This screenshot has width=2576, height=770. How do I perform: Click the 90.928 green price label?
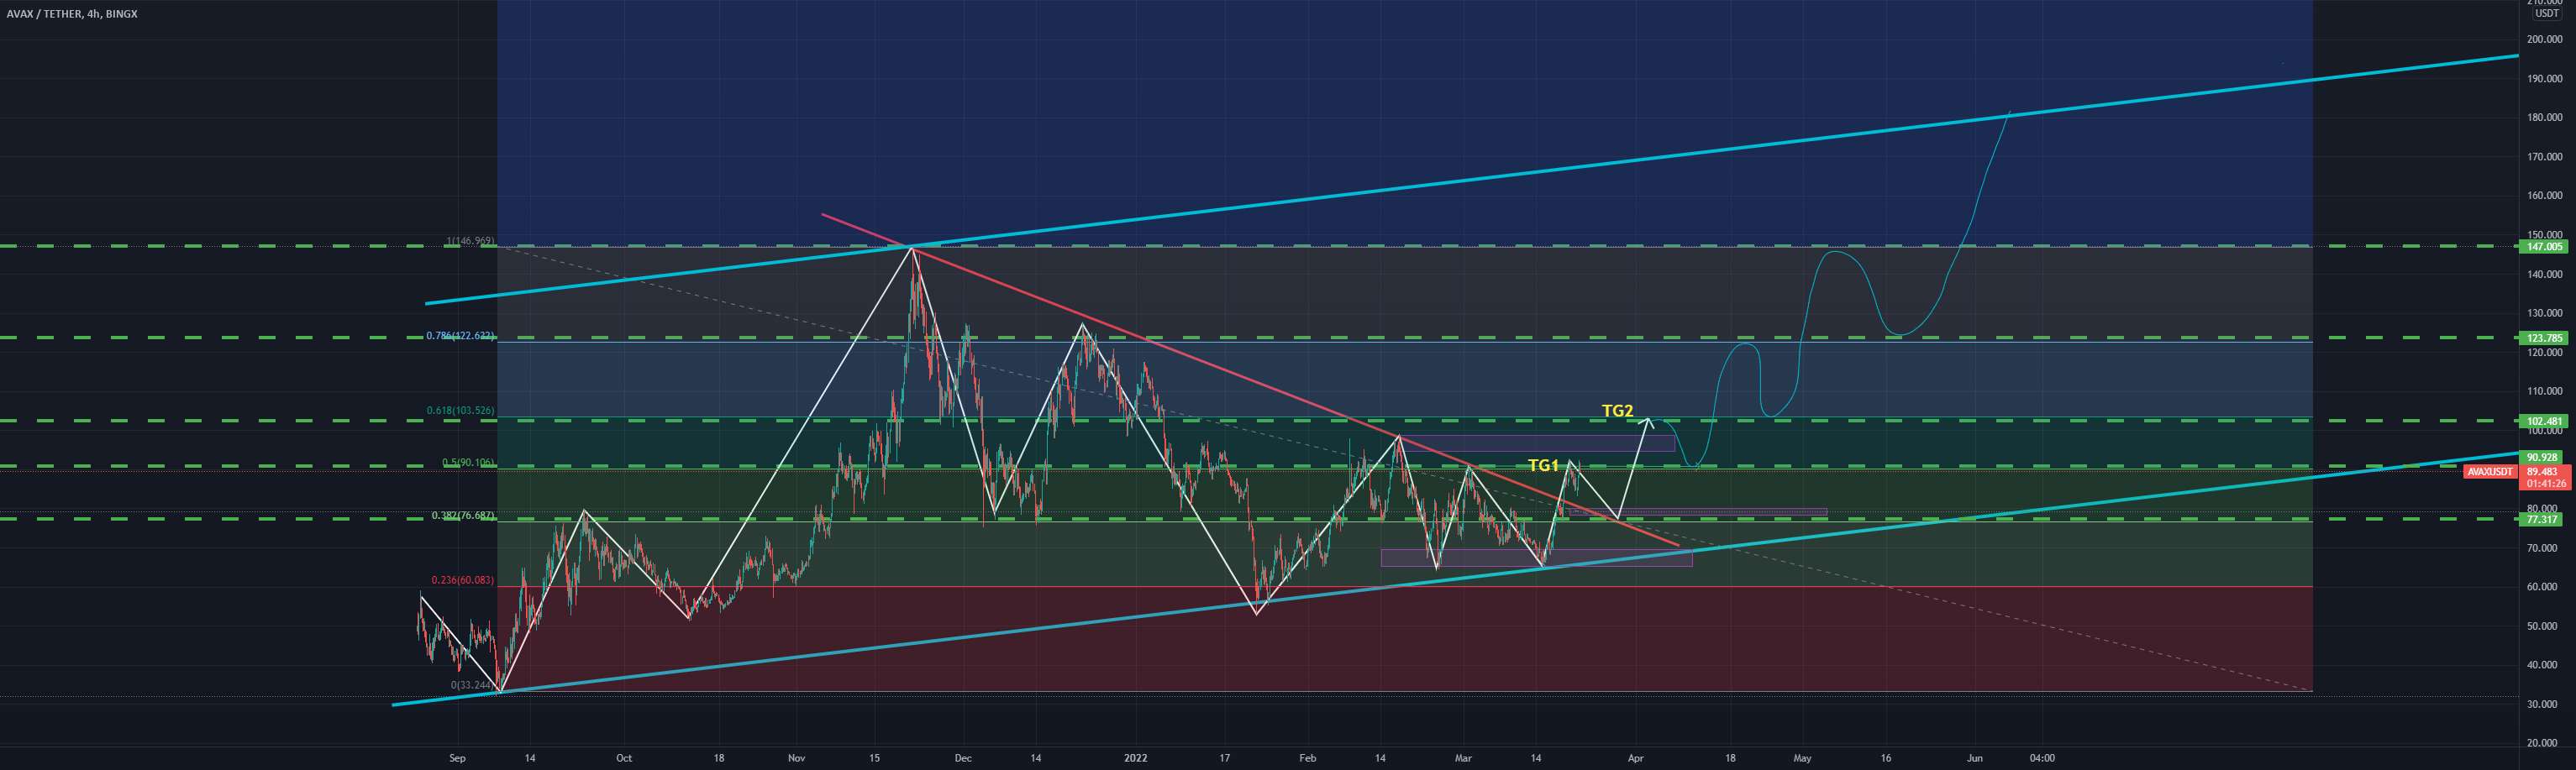coord(2540,457)
